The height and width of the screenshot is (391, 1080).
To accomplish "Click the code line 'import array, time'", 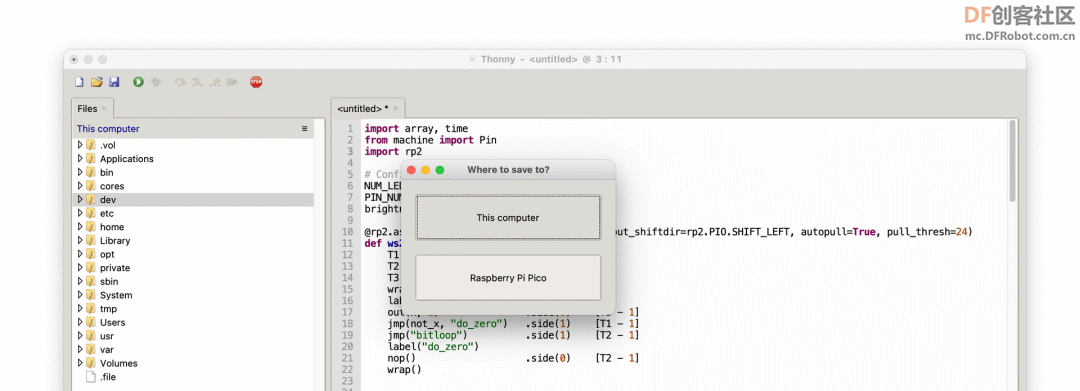I will click(416, 129).
